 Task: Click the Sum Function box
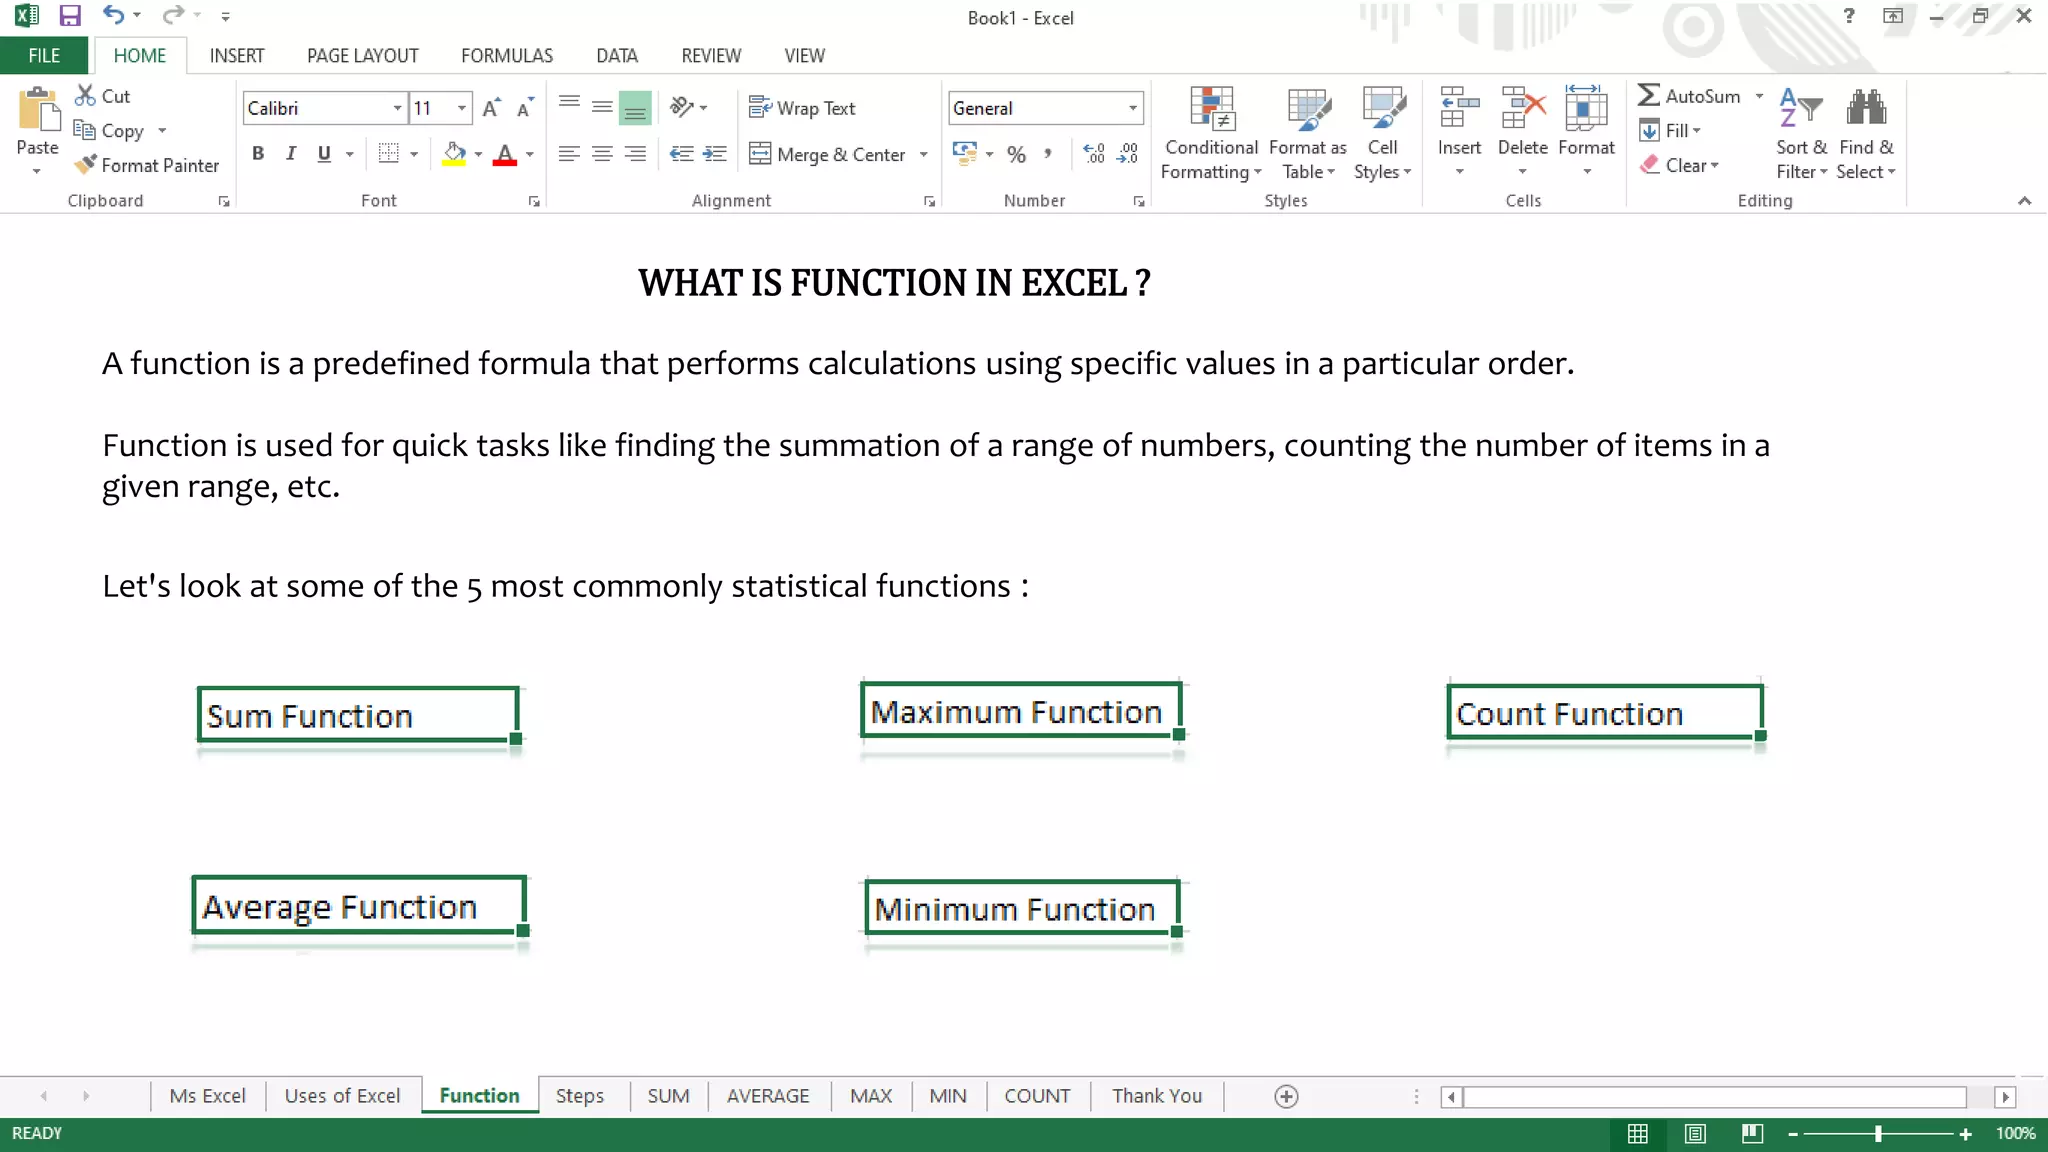tap(358, 715)
